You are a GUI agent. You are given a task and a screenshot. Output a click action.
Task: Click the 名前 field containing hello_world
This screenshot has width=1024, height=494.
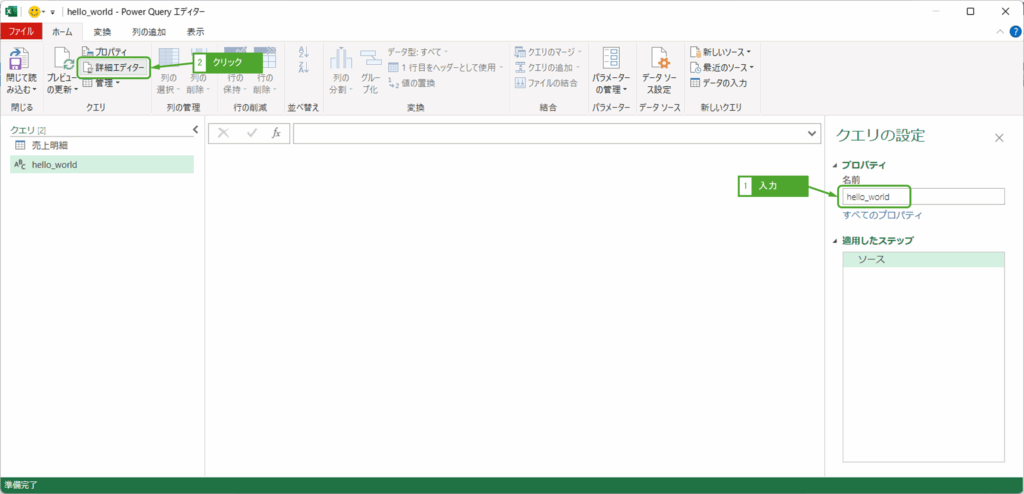(x=922, y=197)
